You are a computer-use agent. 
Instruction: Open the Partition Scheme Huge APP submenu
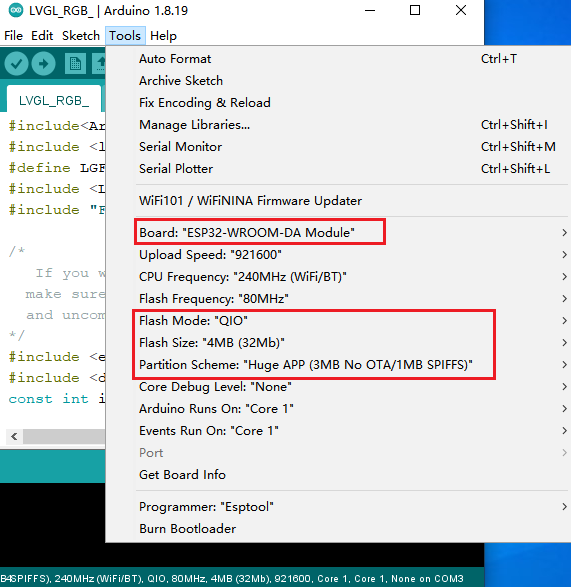coord(352,365)
